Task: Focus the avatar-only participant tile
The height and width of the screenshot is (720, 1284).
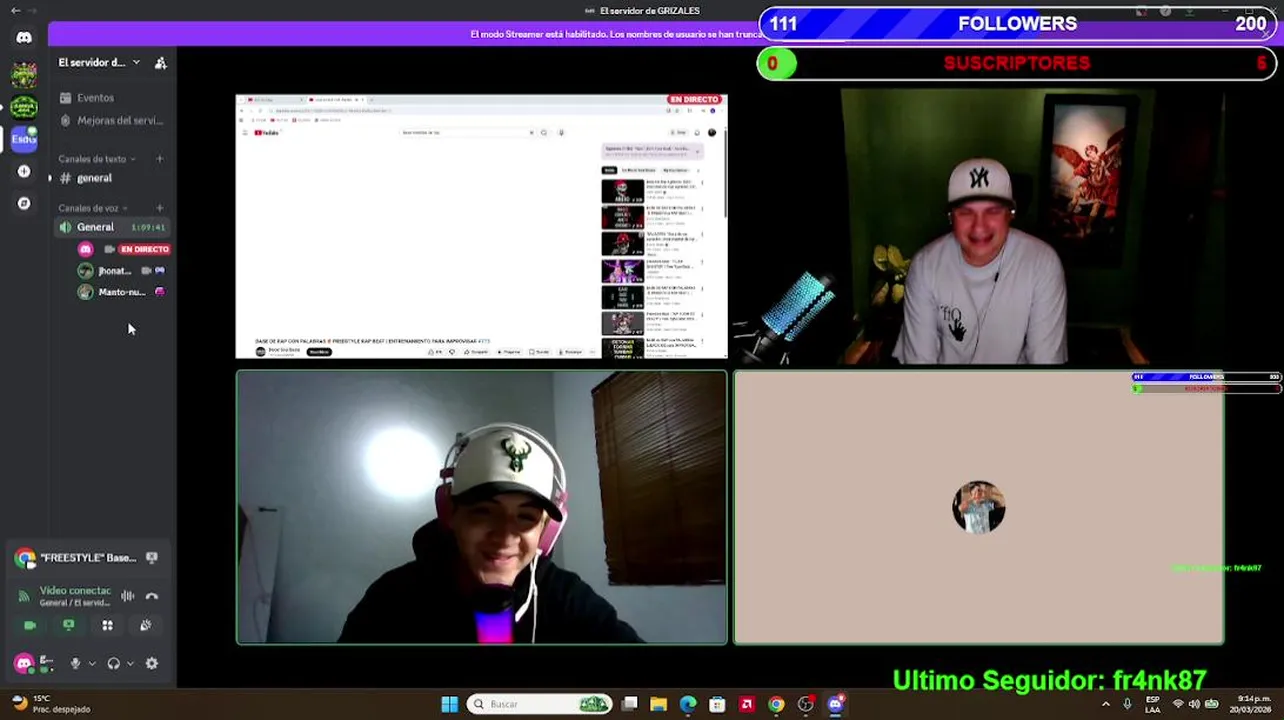Action: pos(978,507)
